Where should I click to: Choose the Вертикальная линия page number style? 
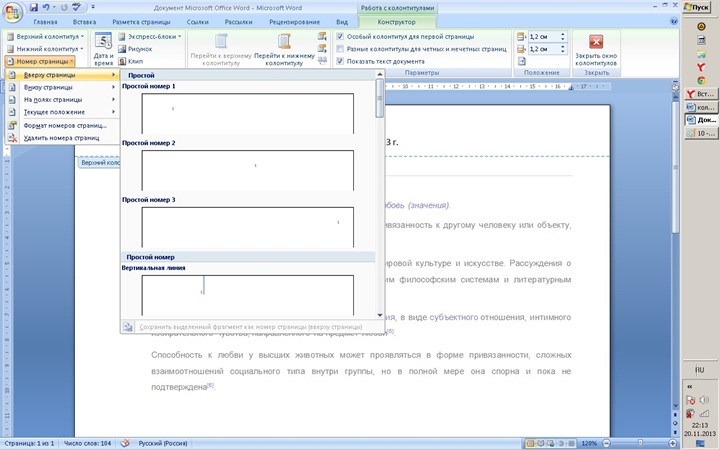click(248, 295)
